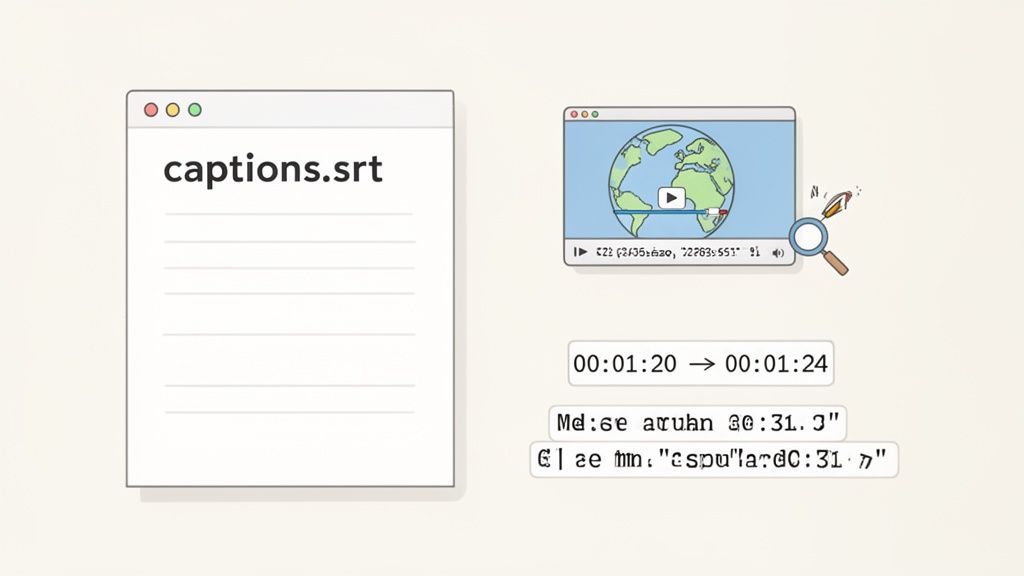Select the end time 00:01:24

pyautogui.click(x=776, y=364)
